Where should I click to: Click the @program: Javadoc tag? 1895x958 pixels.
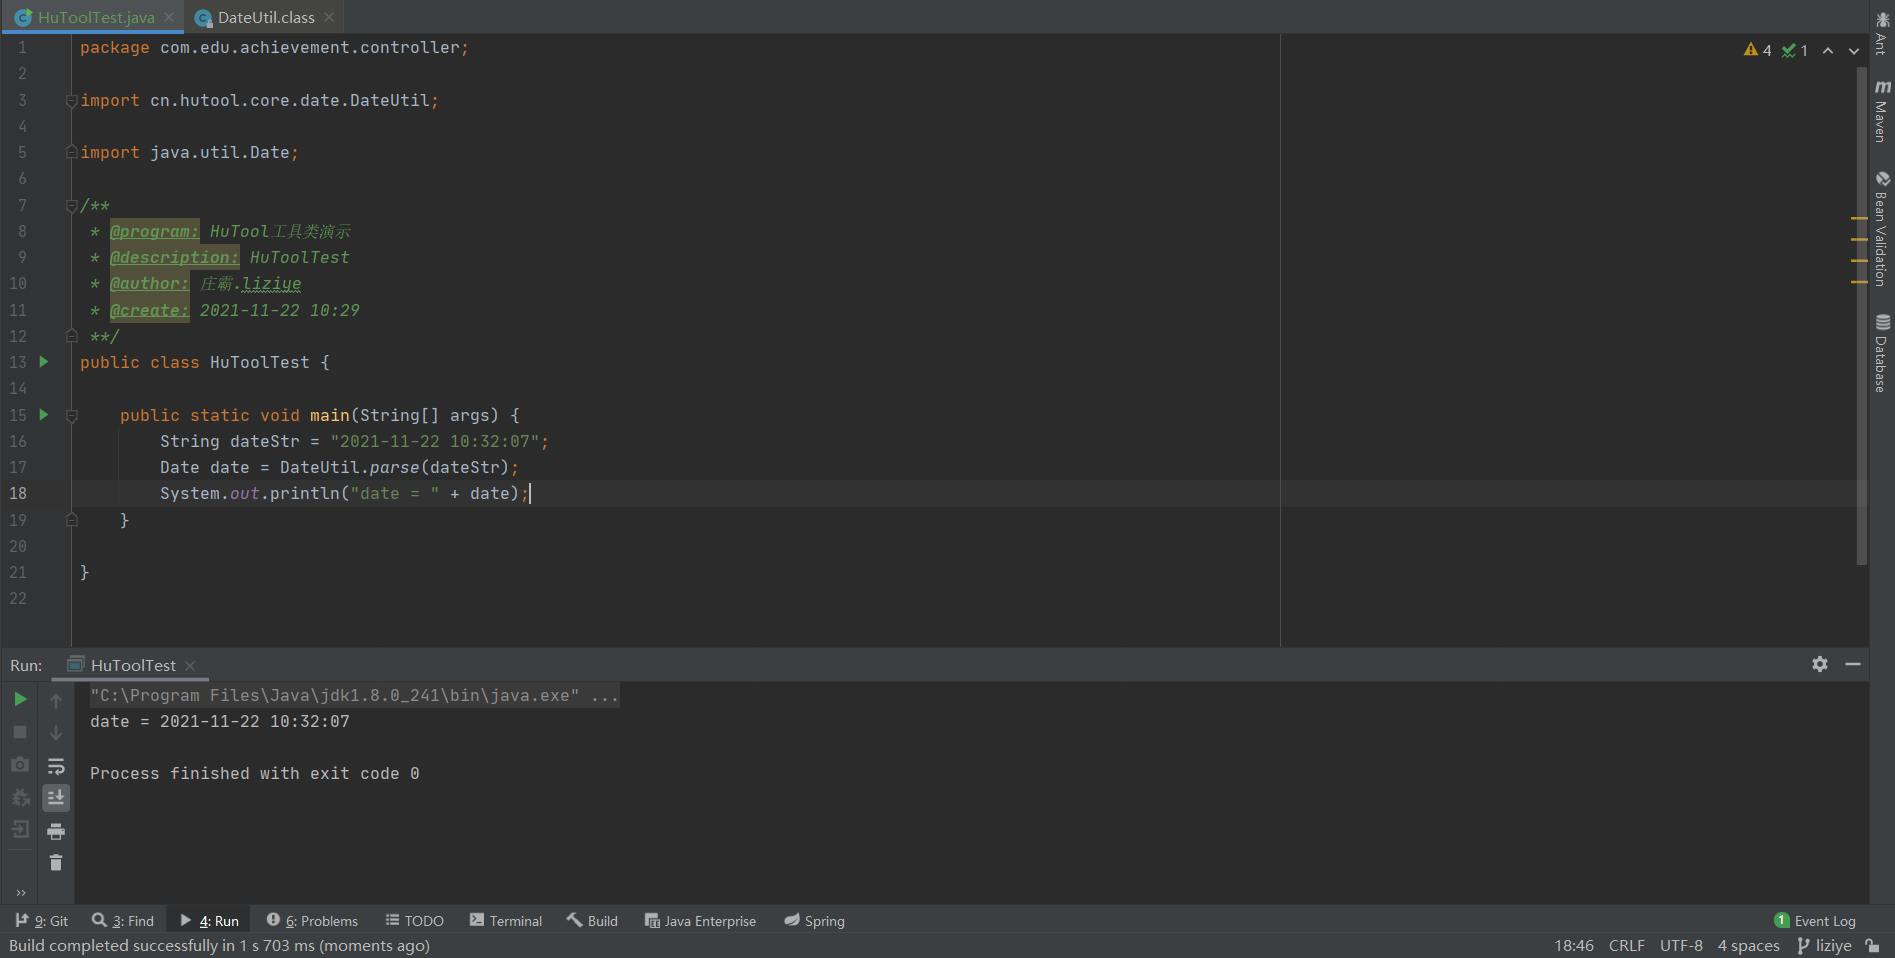pyautogui.click(x=154, y=231)
